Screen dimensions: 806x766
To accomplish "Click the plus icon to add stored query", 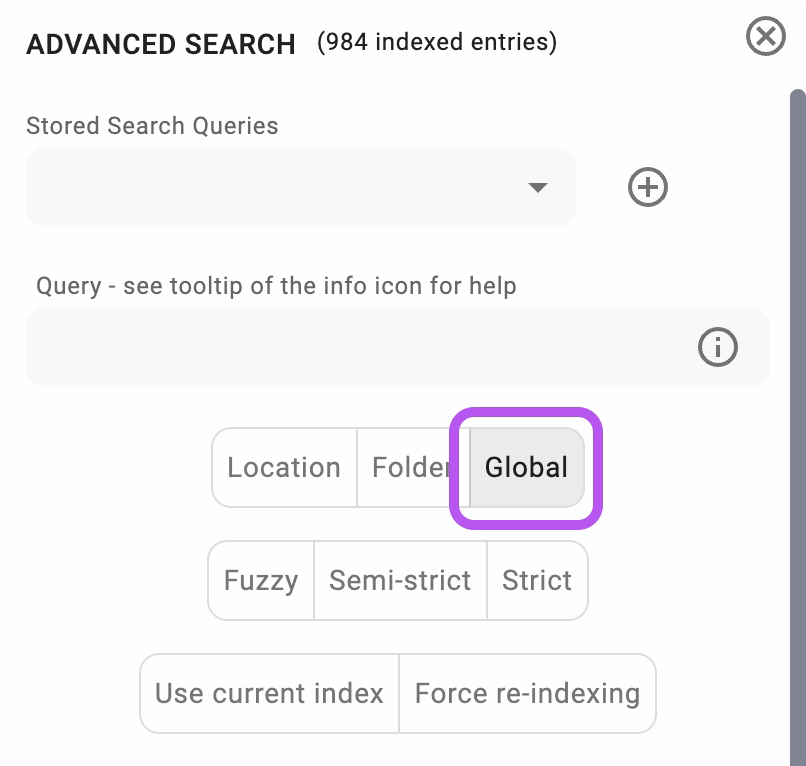I will [647, 187].
